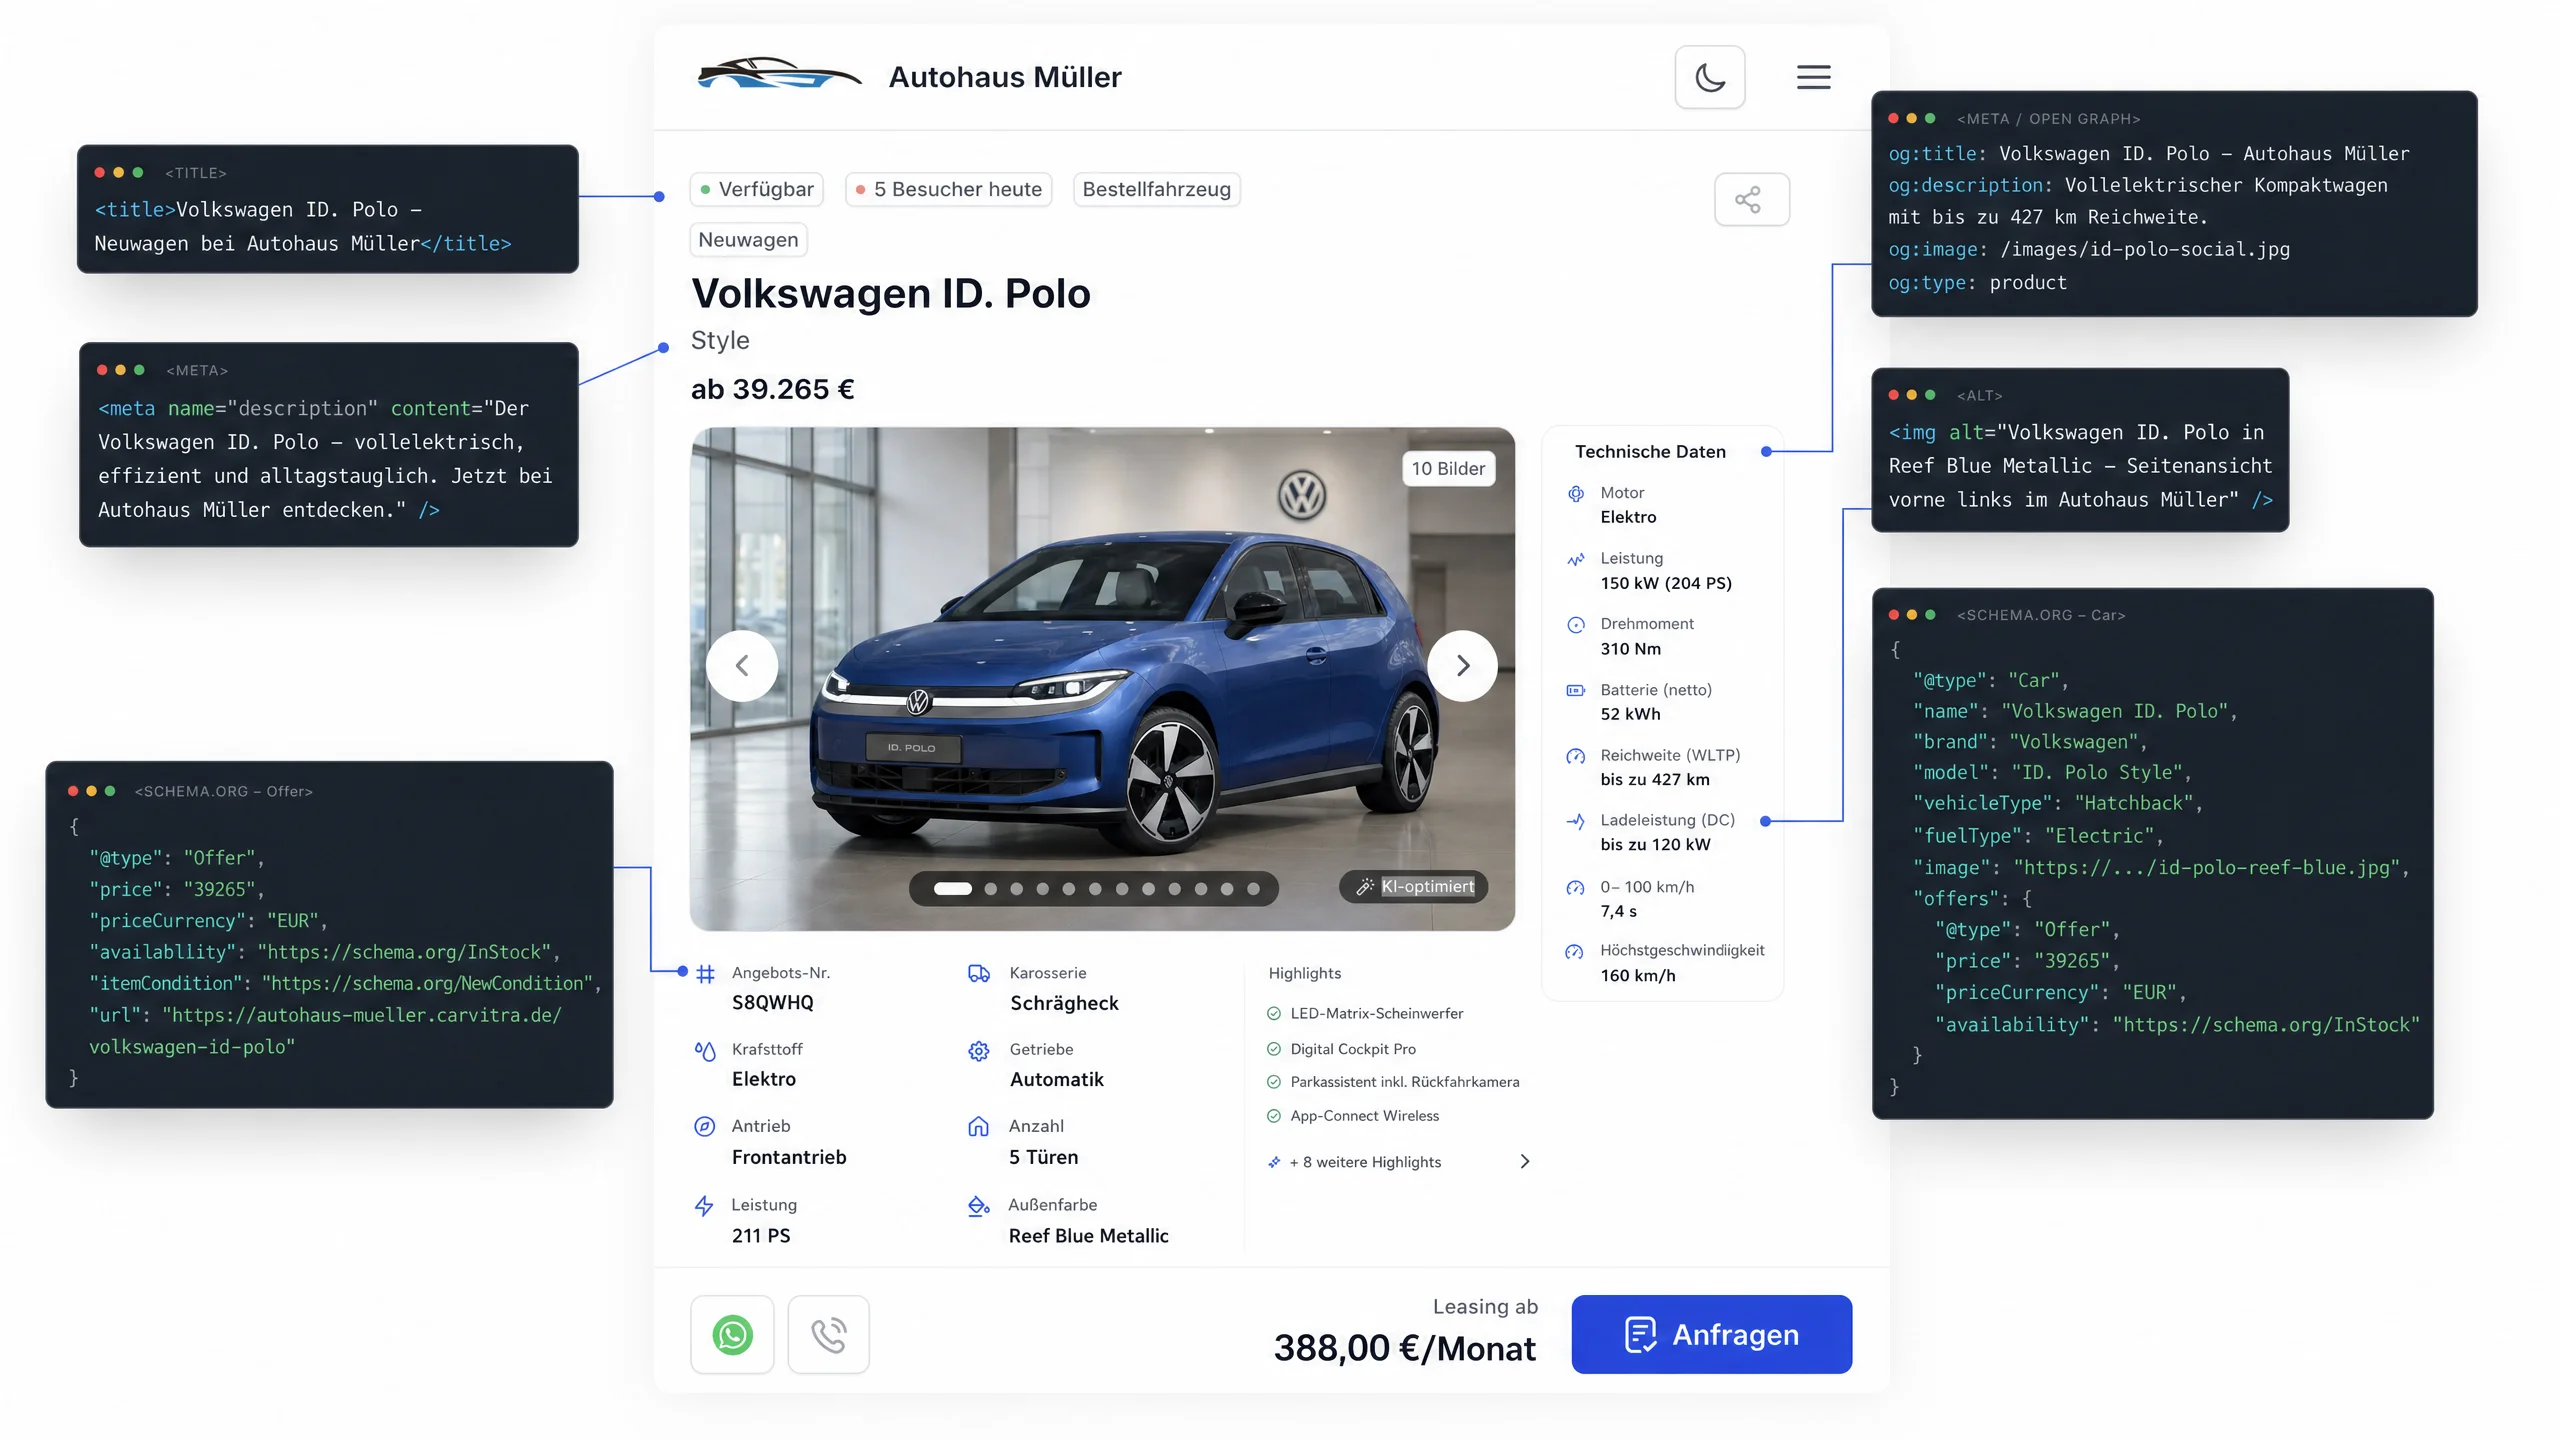This screenshot has width=2560, height=1440.
Task: Click the Karosserie body icon
Action: pos(979,974)
